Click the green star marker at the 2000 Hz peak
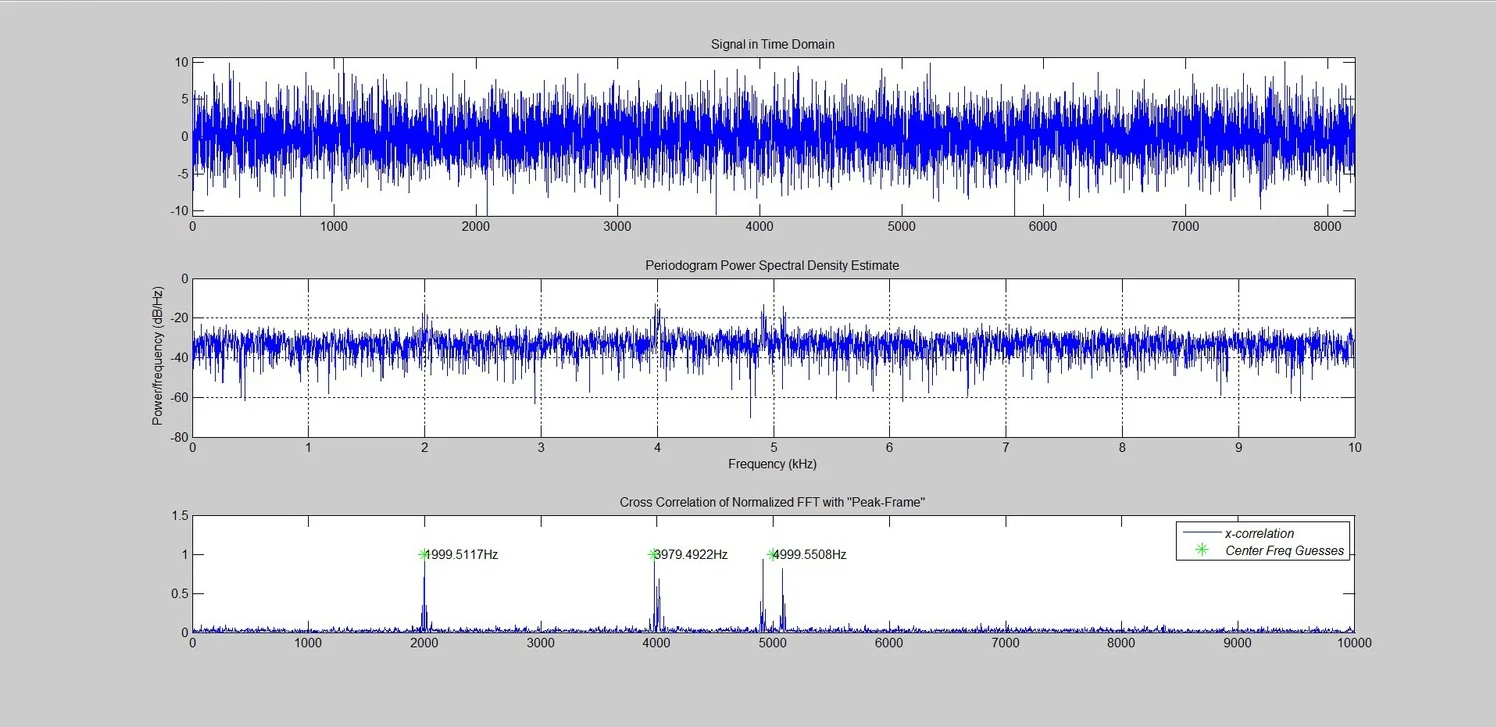Screen dimensions: 1496x727 (424, 554)
